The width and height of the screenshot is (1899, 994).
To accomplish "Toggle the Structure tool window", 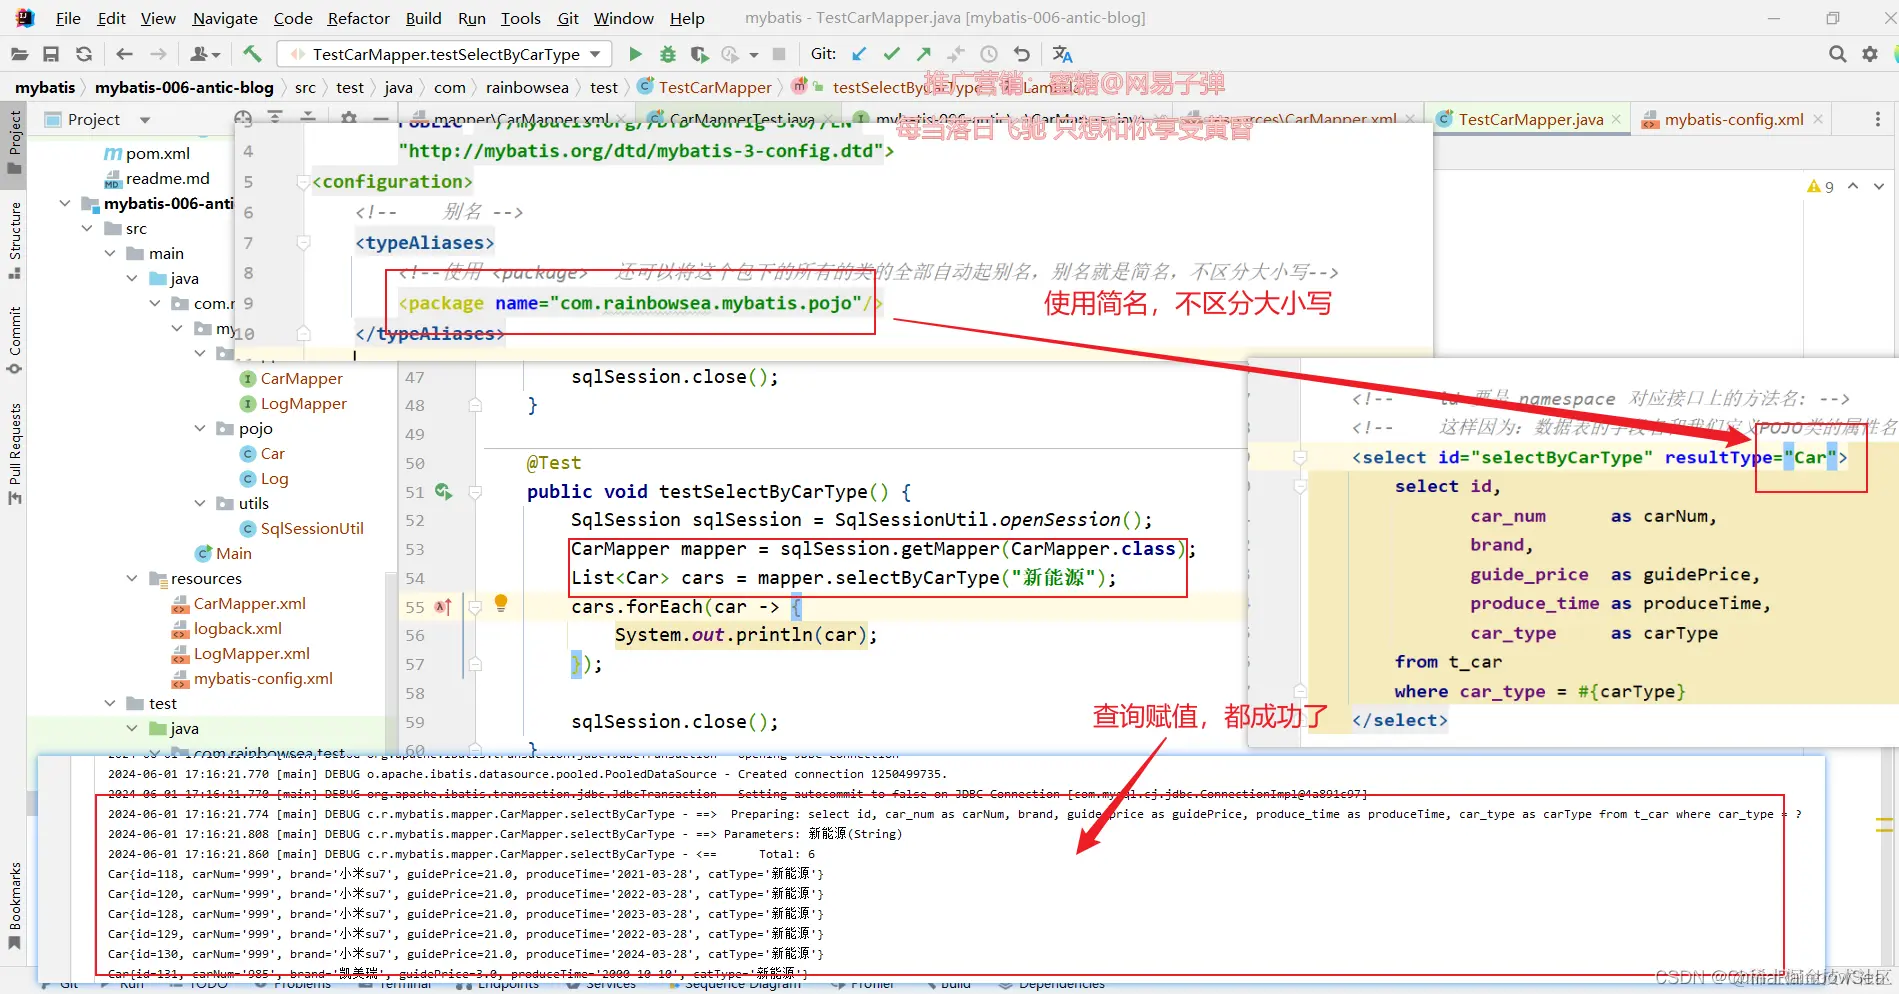I will tap(15, 240).
